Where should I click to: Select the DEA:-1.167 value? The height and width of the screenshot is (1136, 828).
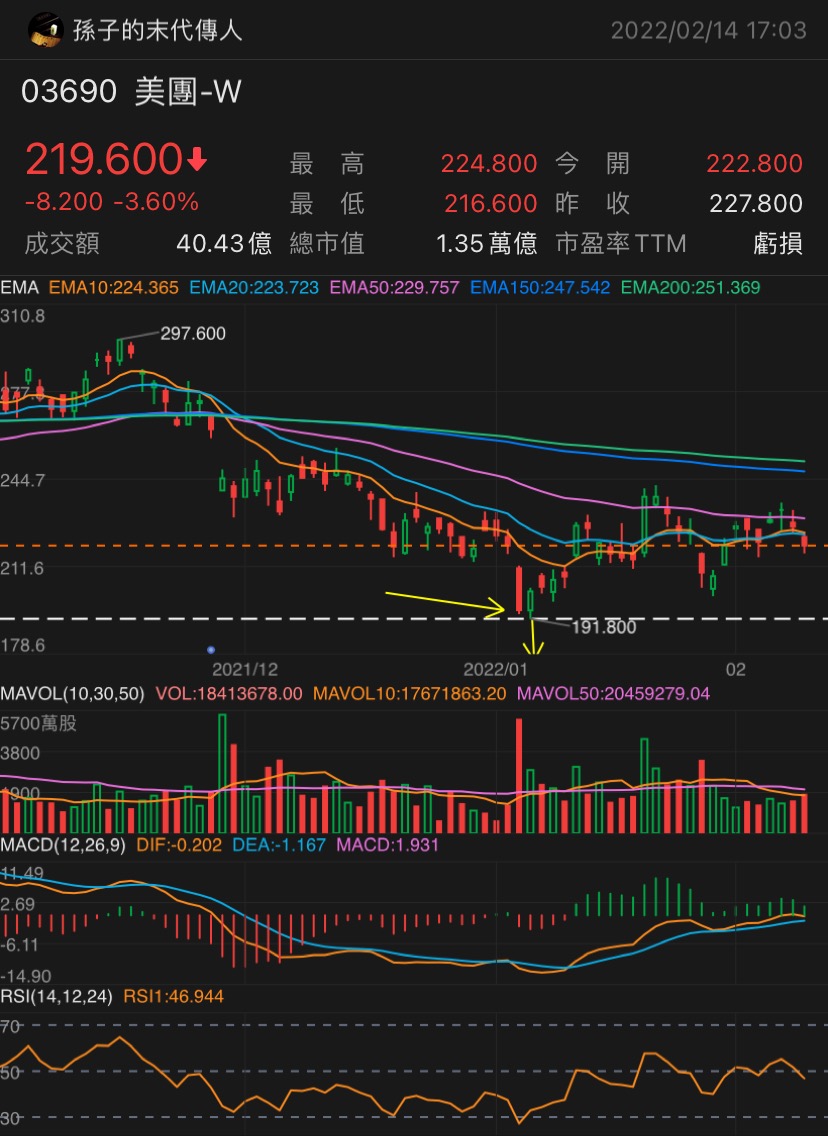[279, 845]
